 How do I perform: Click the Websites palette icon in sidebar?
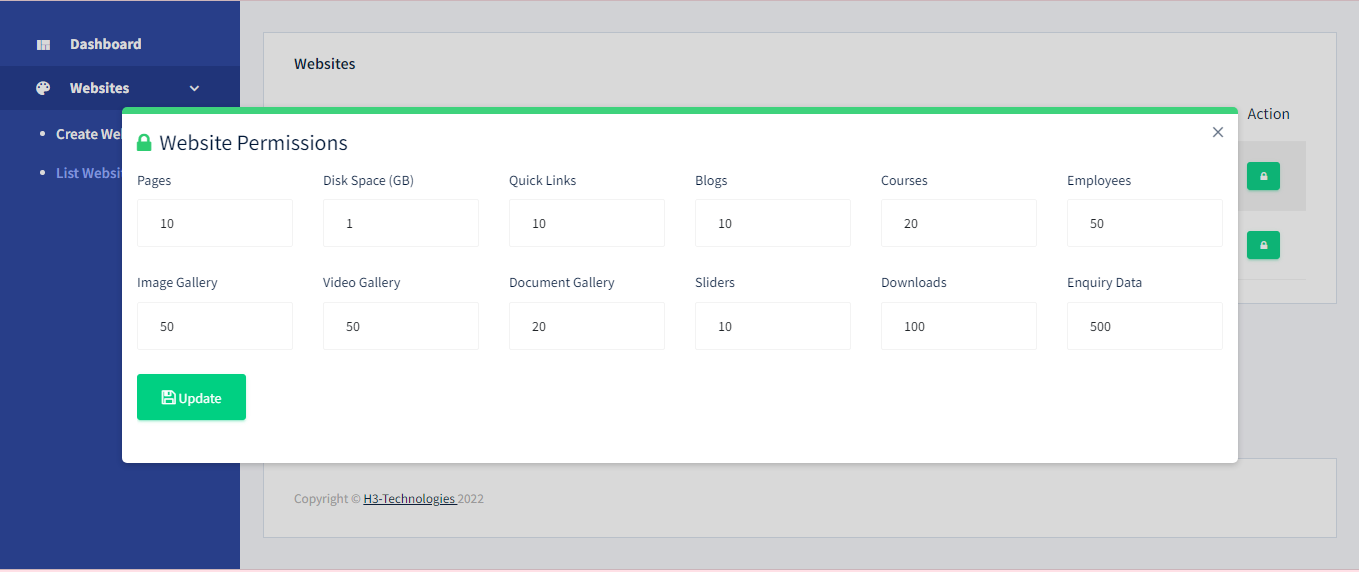pos(43,88)
